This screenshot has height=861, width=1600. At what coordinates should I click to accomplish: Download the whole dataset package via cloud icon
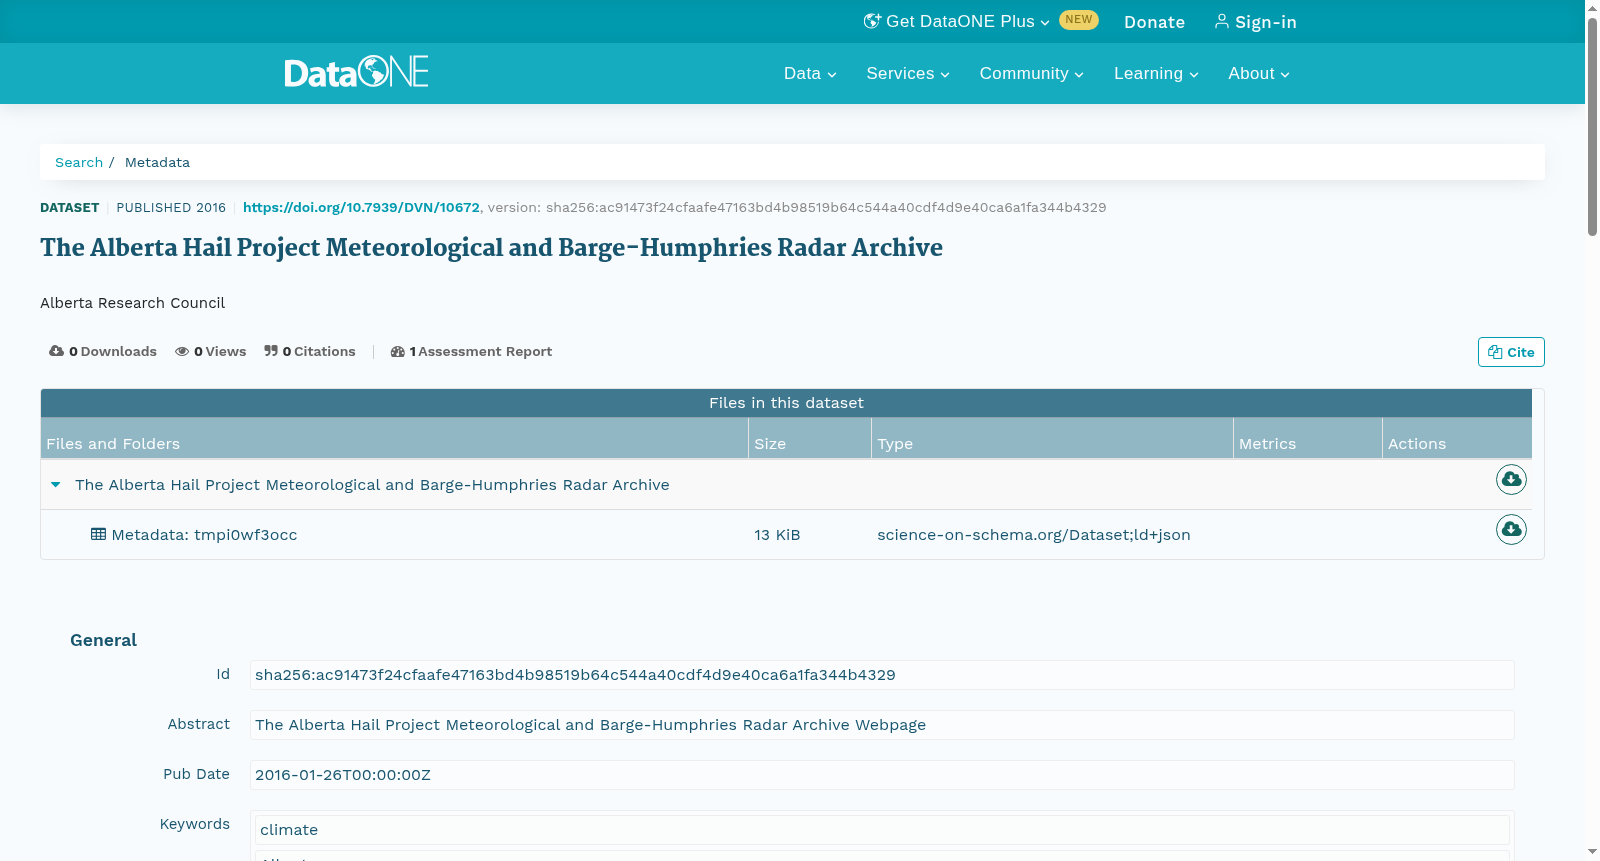point(1511,480)
